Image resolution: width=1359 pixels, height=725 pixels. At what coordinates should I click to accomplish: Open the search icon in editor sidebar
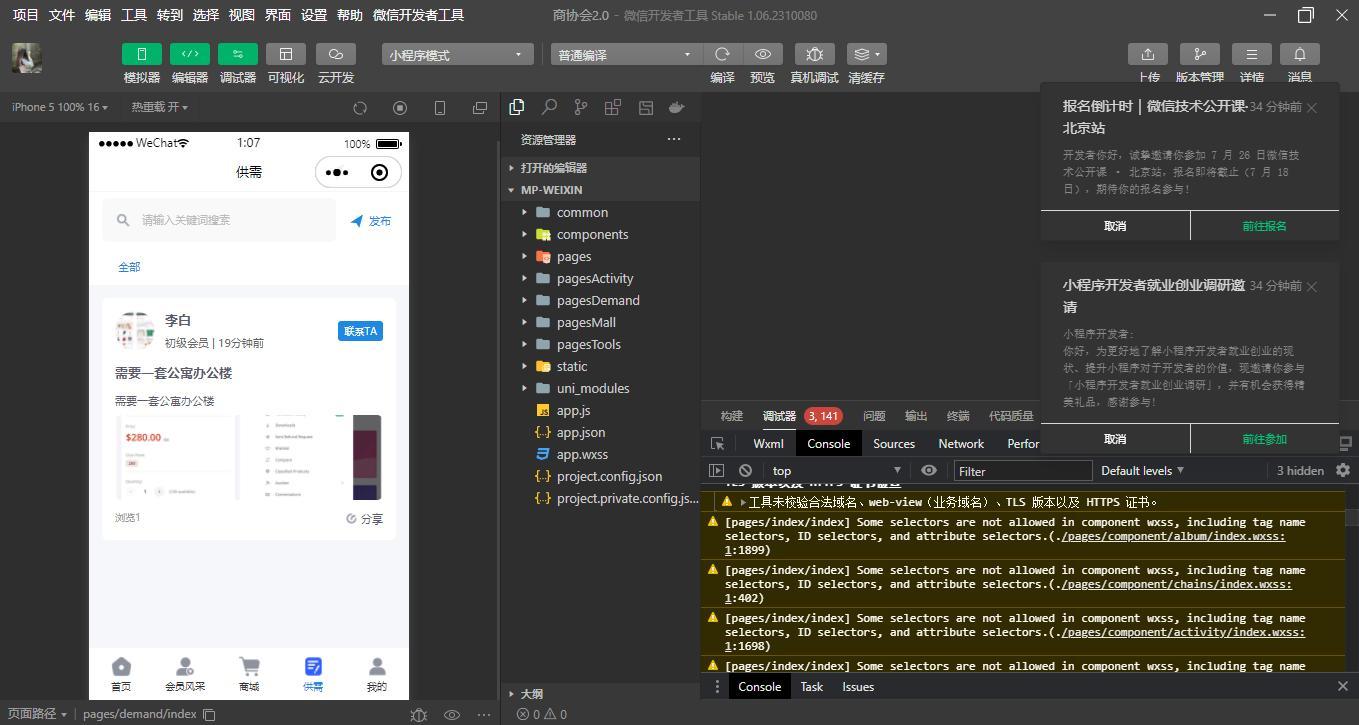tap(549, 107)
